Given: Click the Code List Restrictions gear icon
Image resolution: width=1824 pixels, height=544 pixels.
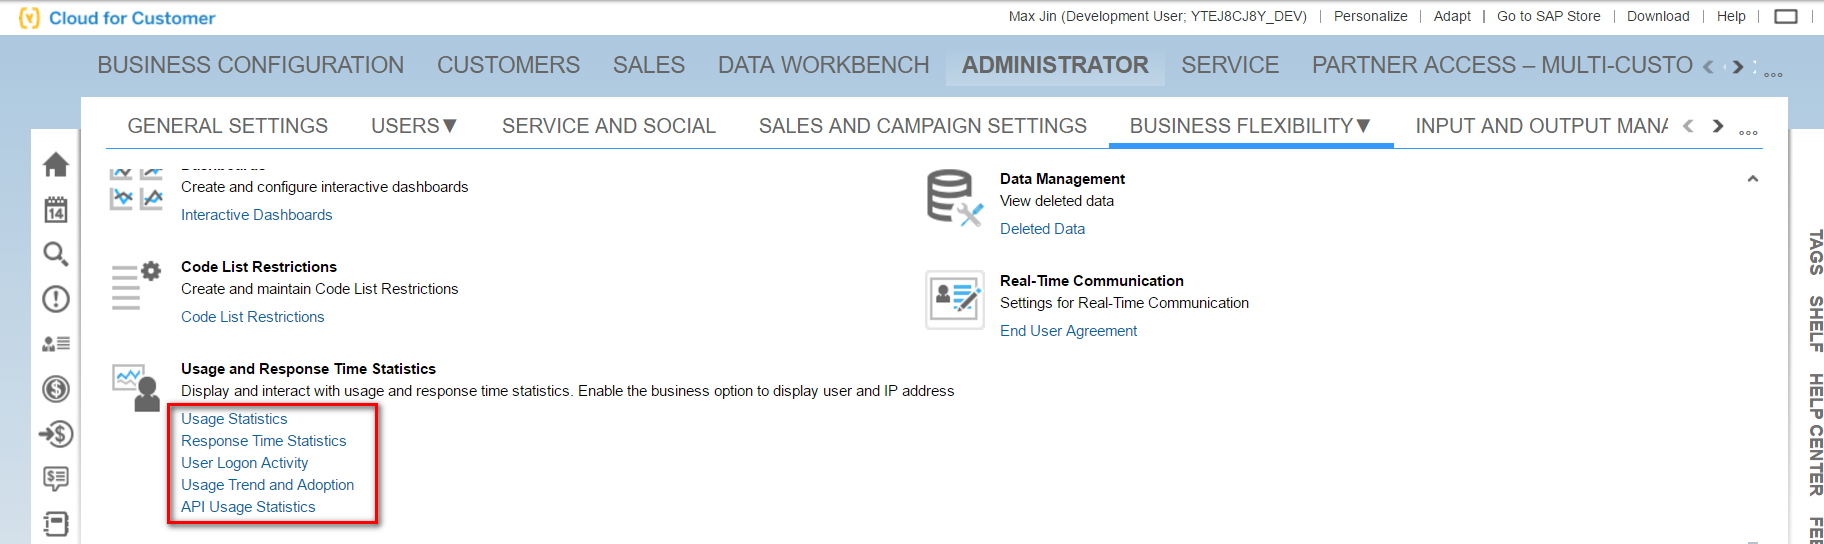Looking at the screenshot, I should [x=136, y=287].
